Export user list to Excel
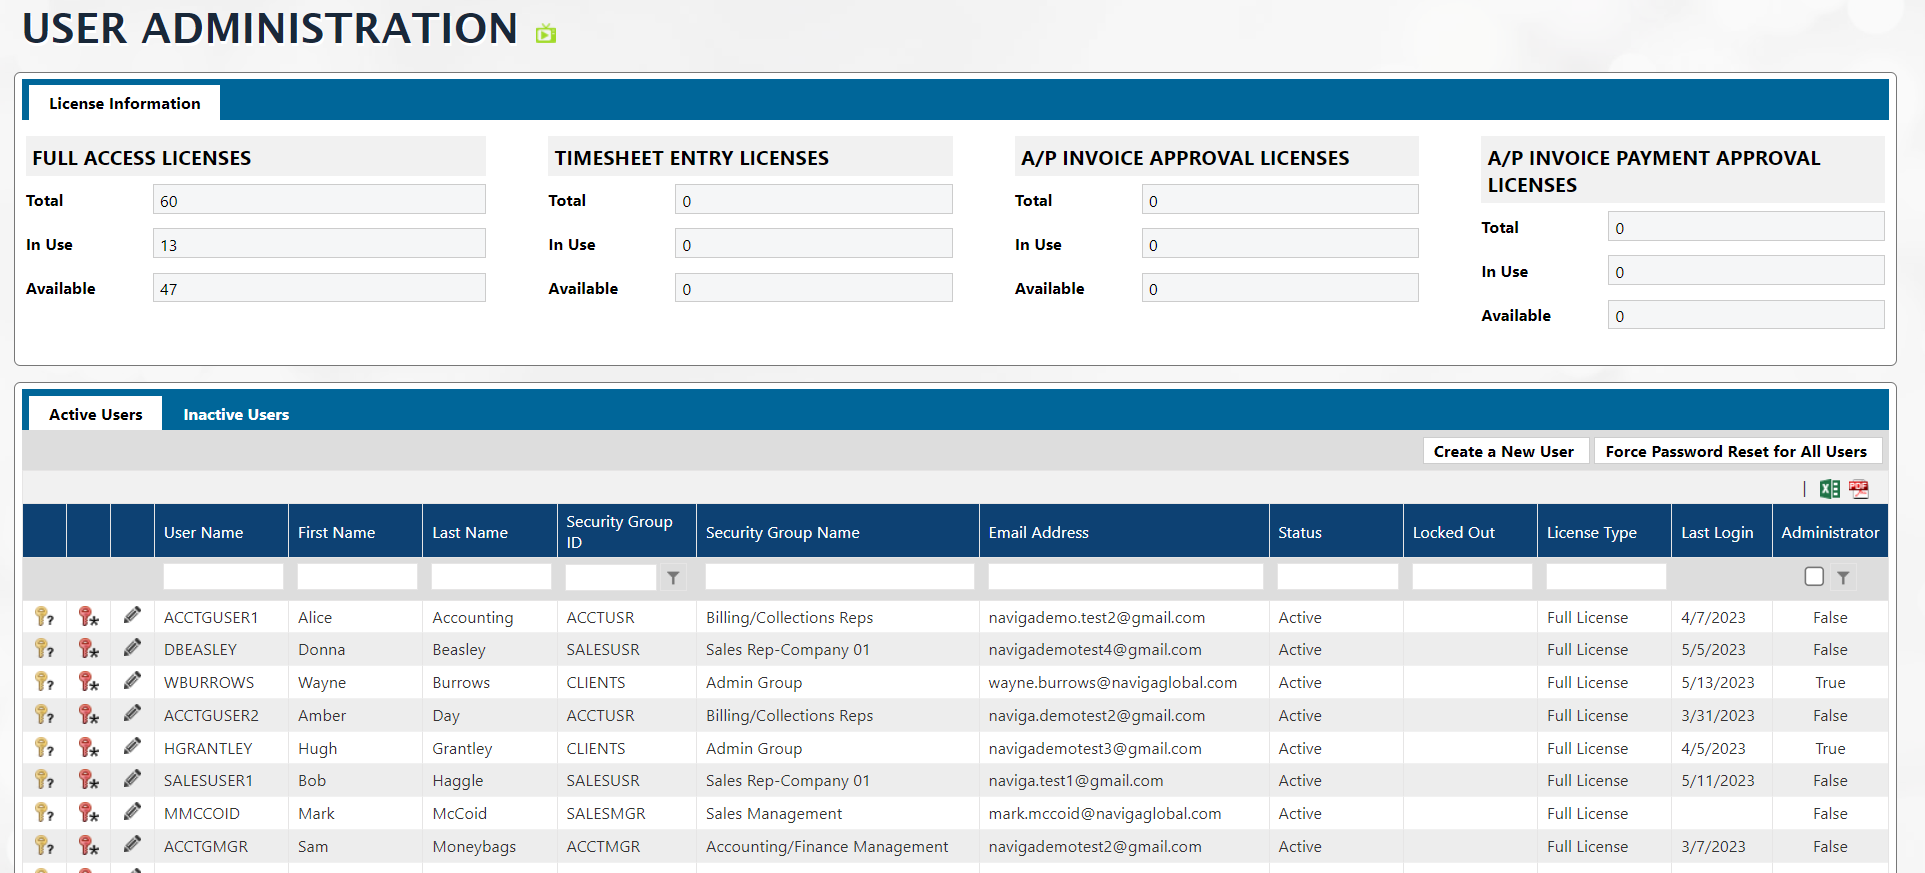Screen dimensions: 1925x873 tap(1829, 489)
